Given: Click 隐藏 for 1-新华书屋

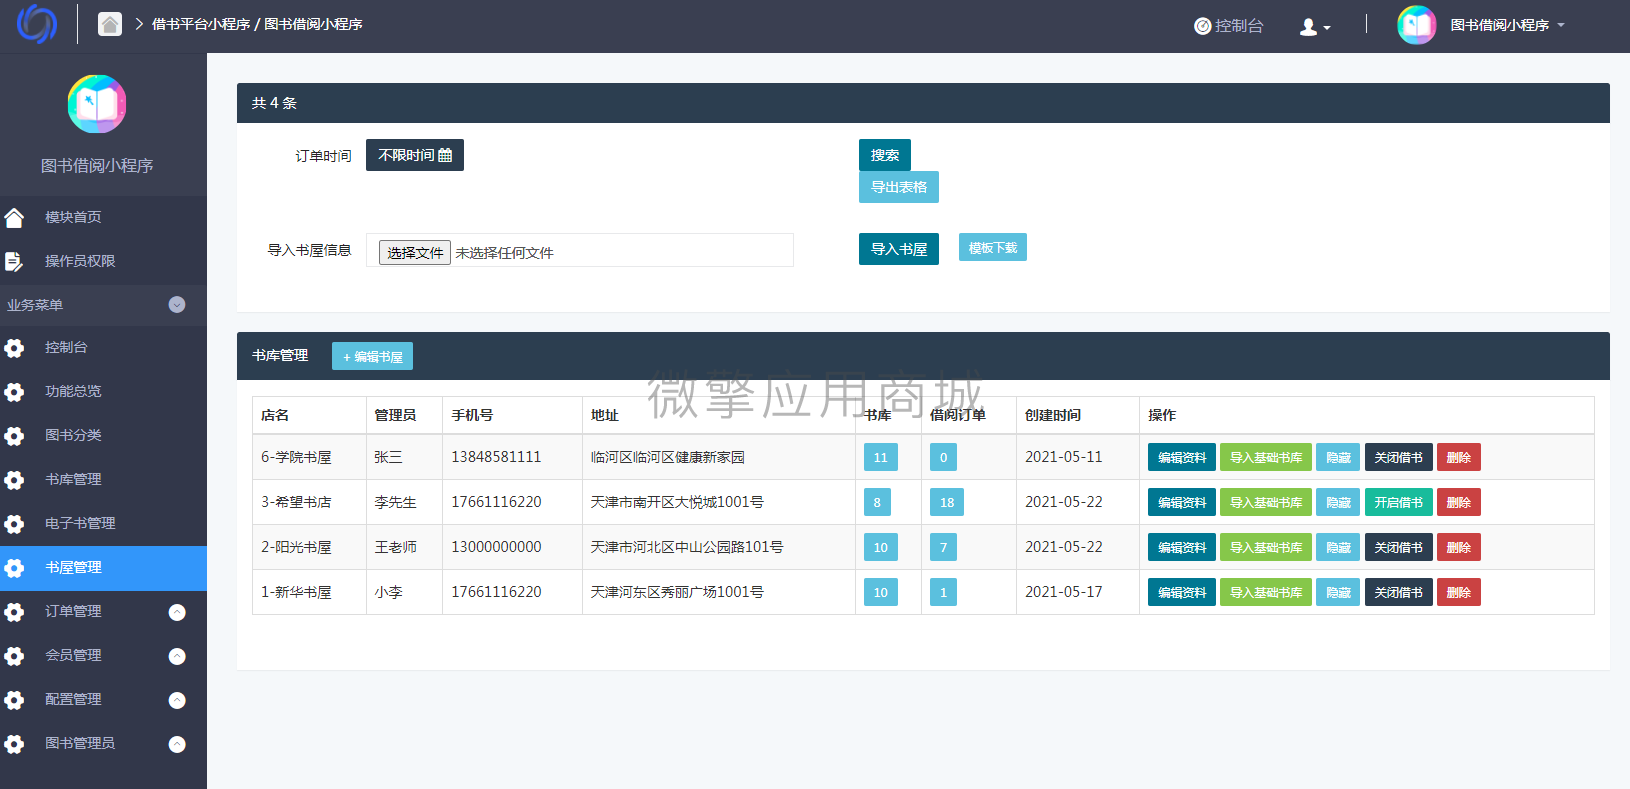Looking at the screenshot, I should [1338, 592].
